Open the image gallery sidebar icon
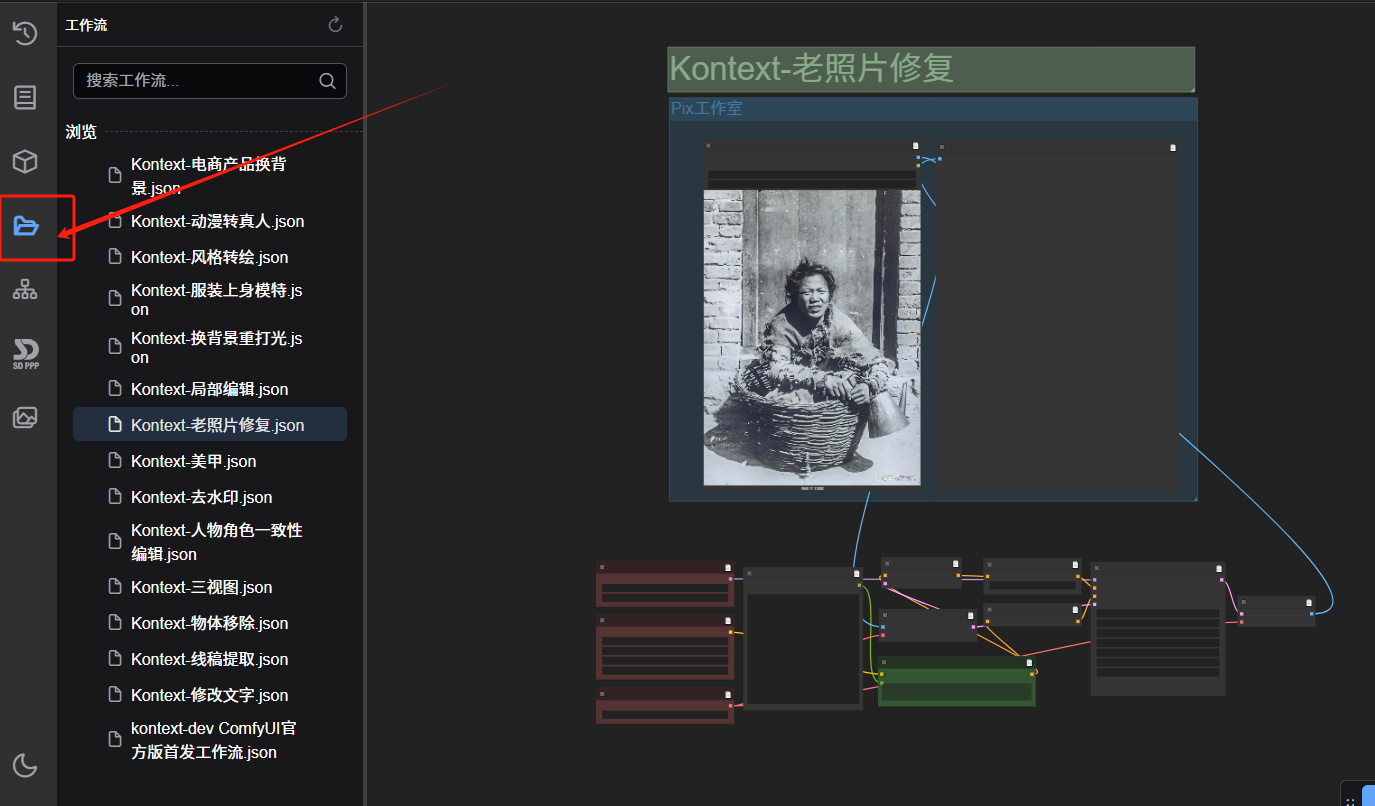 point(25,418)
